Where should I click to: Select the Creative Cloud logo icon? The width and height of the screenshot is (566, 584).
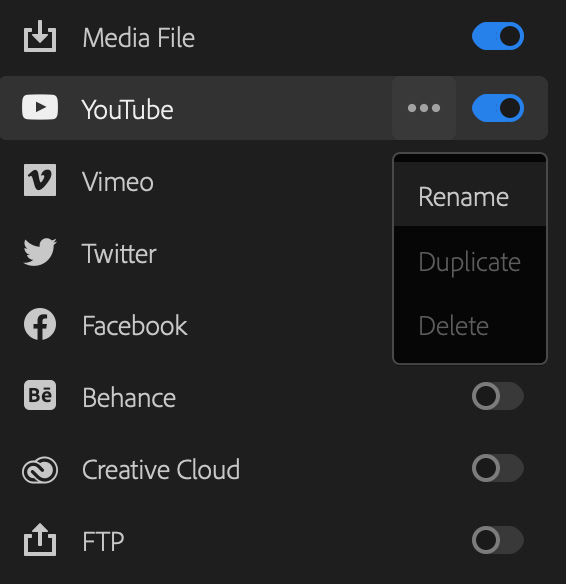[40, 470]
